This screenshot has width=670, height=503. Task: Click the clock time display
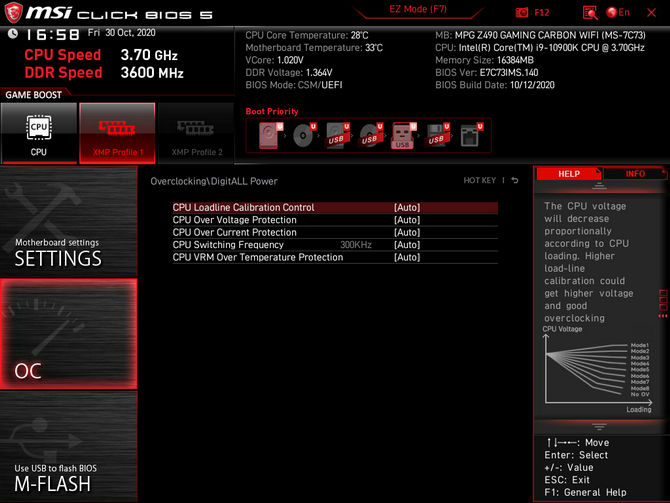tap(53, 35)
